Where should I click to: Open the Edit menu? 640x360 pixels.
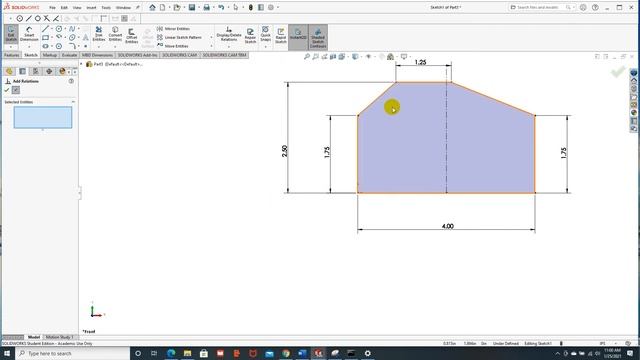[64, 8]
